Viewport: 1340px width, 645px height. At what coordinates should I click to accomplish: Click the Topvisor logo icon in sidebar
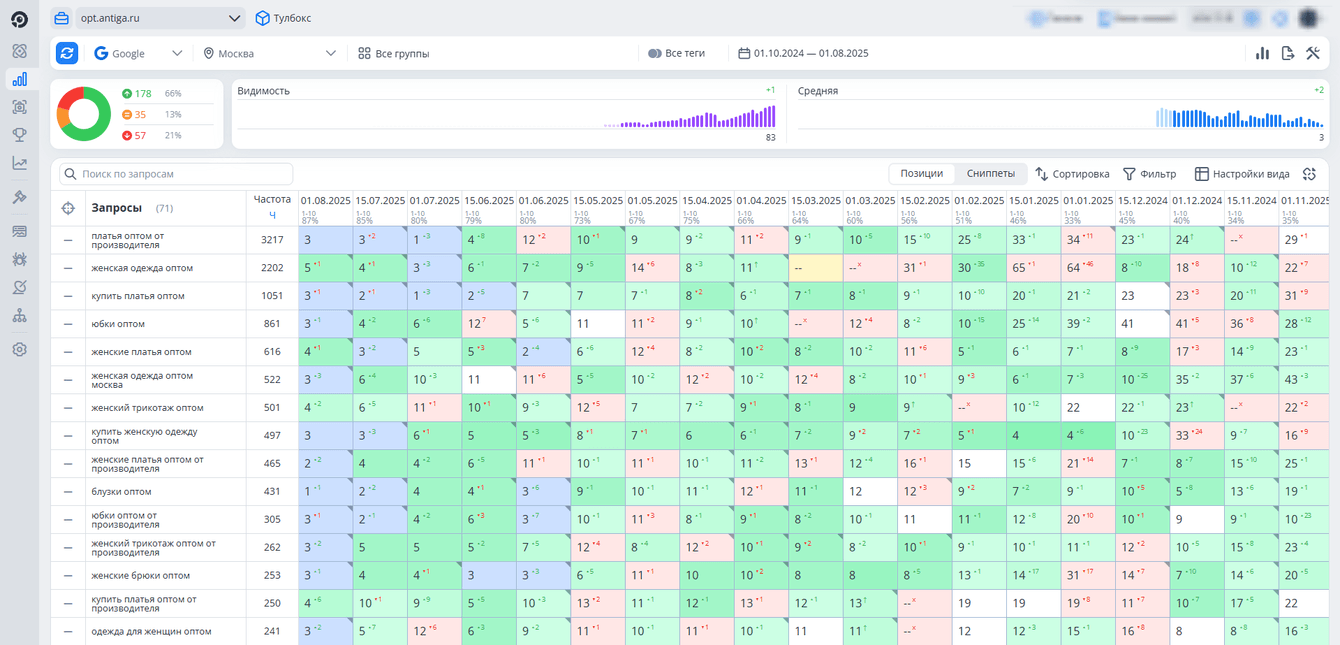[19, 19]
